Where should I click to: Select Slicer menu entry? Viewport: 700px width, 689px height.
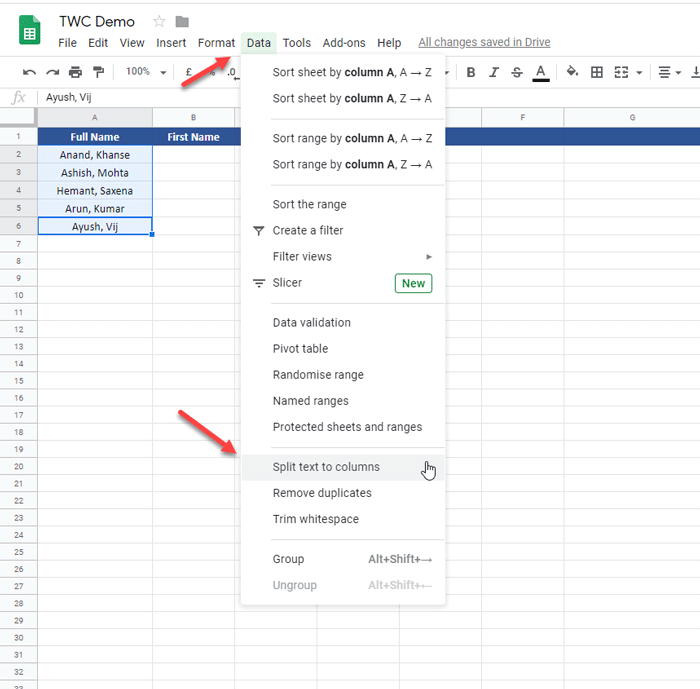coord(343,283)
